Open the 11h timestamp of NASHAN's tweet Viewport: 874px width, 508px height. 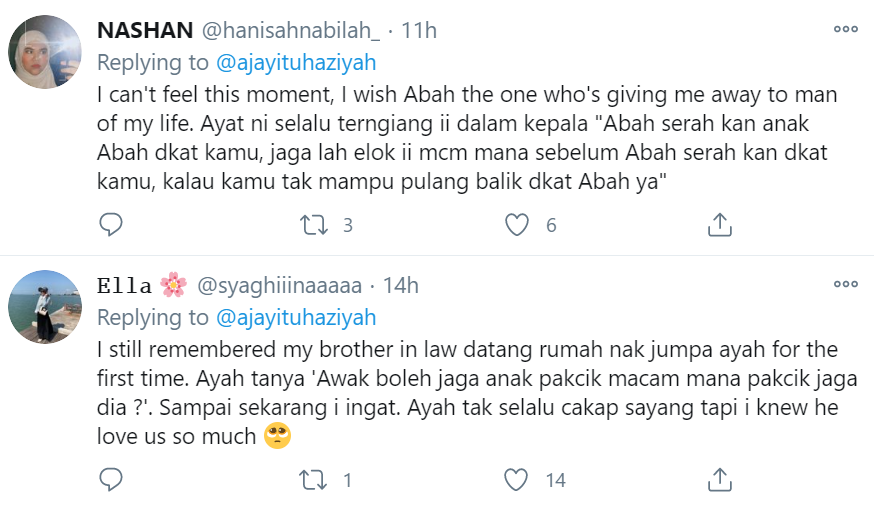419,31
